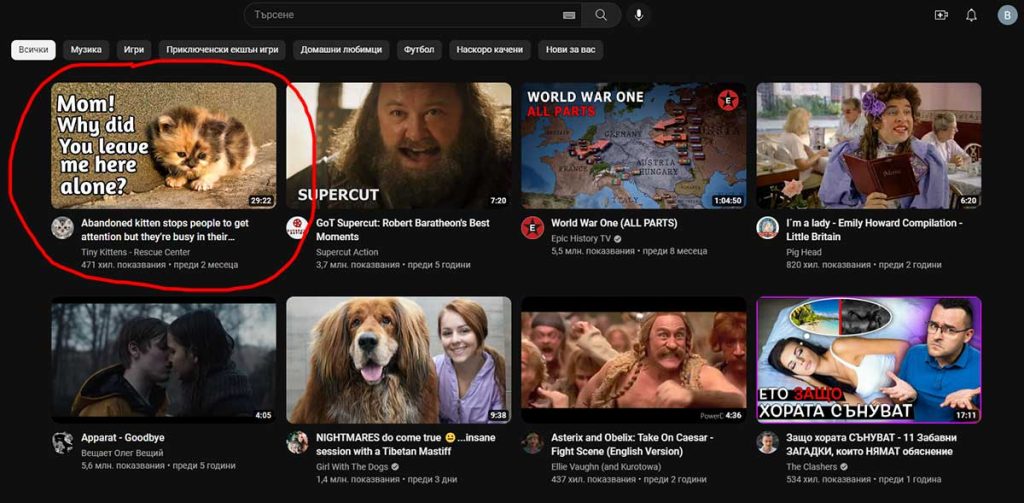Select the Всички filter chip
Screen dimensions: 1024x503
tap(33, 49)
